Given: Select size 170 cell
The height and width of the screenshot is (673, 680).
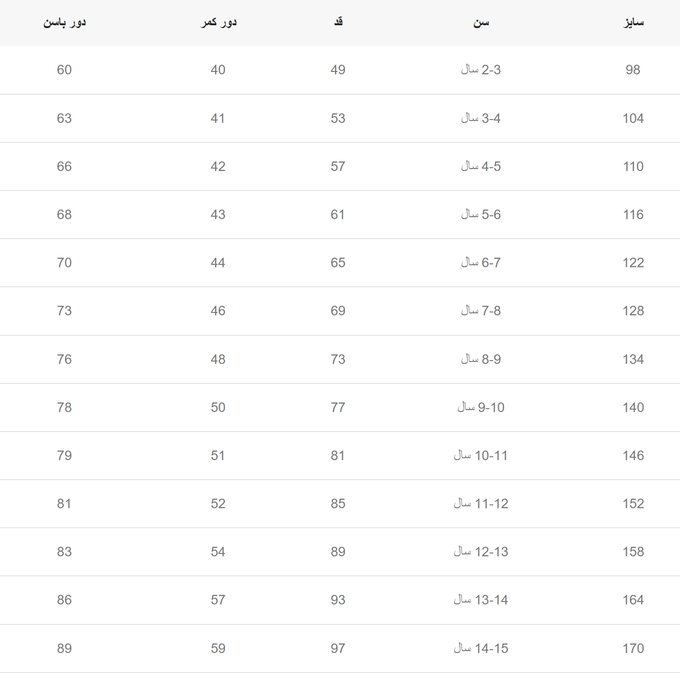Looking at the screenshot, I should [633, 648].
